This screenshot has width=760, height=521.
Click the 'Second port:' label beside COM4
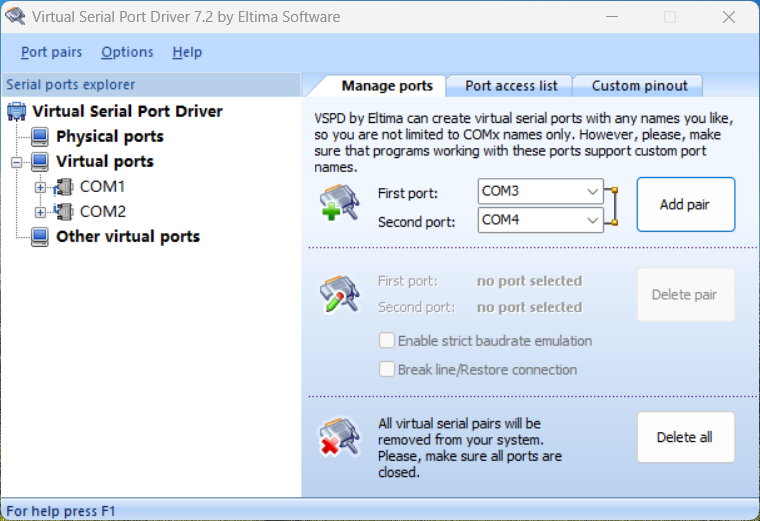tap(416, 222)
